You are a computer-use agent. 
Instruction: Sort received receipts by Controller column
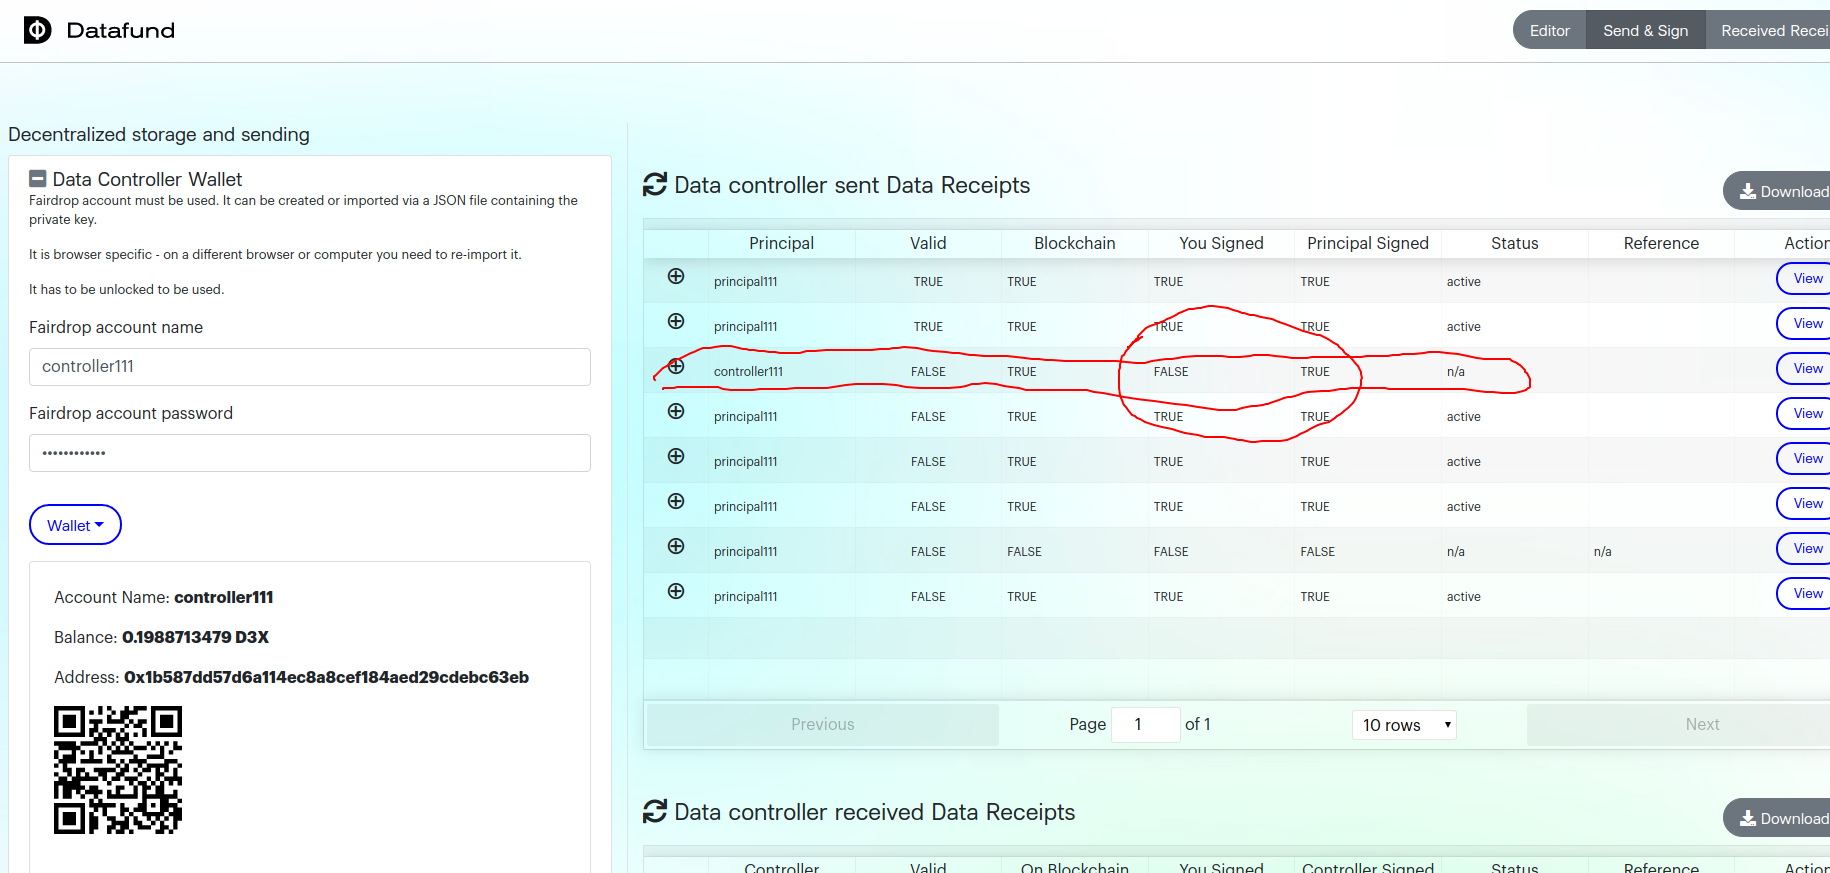[x=781, y=866]
